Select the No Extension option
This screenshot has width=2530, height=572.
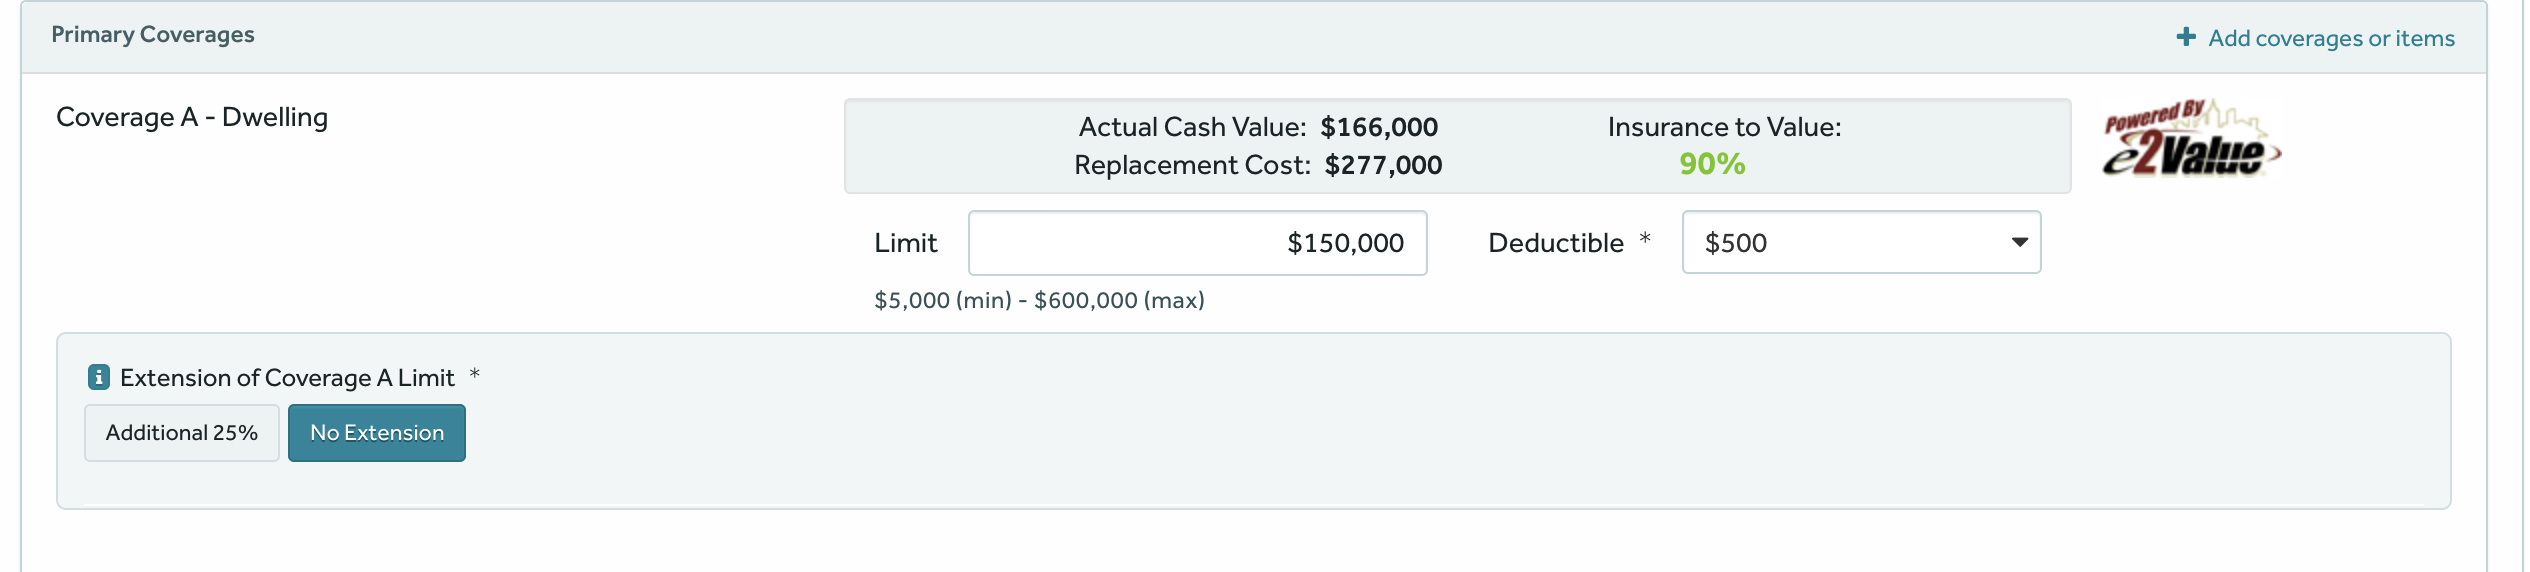377,433
